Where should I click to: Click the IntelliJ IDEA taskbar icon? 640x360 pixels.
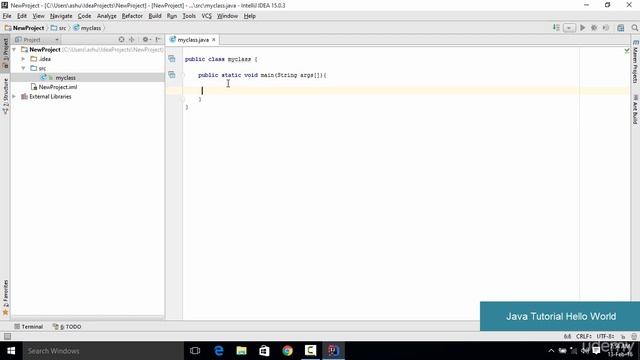[333, 351]
